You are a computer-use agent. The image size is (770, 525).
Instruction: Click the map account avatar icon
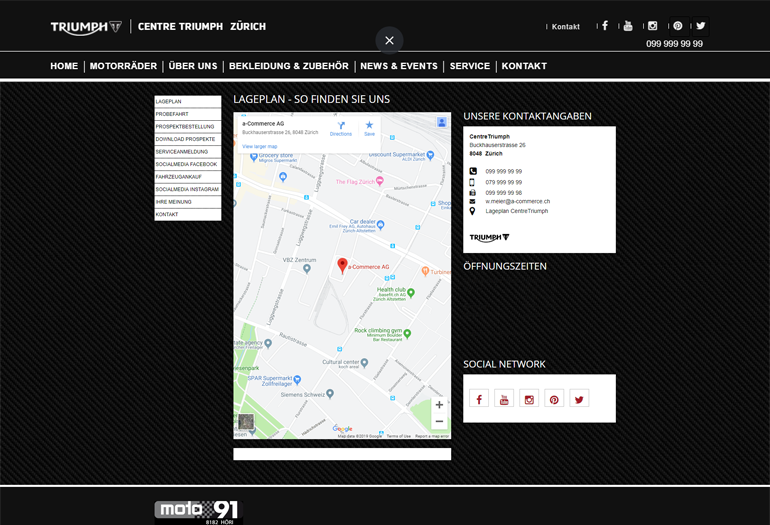(441, 122)
